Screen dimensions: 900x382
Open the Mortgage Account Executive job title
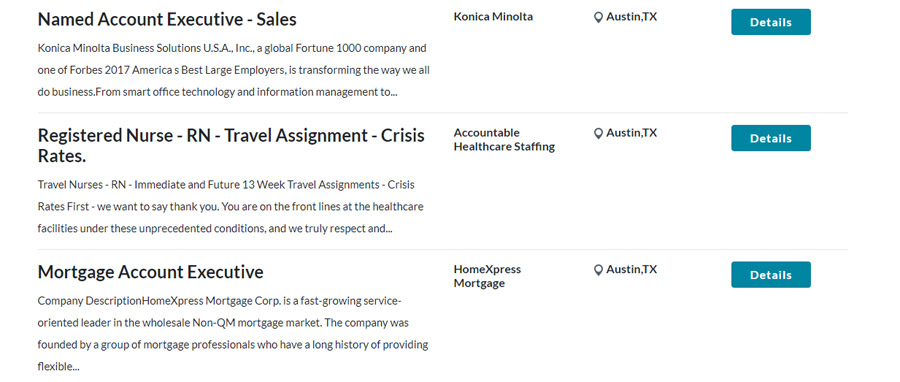tap(150, 272)
